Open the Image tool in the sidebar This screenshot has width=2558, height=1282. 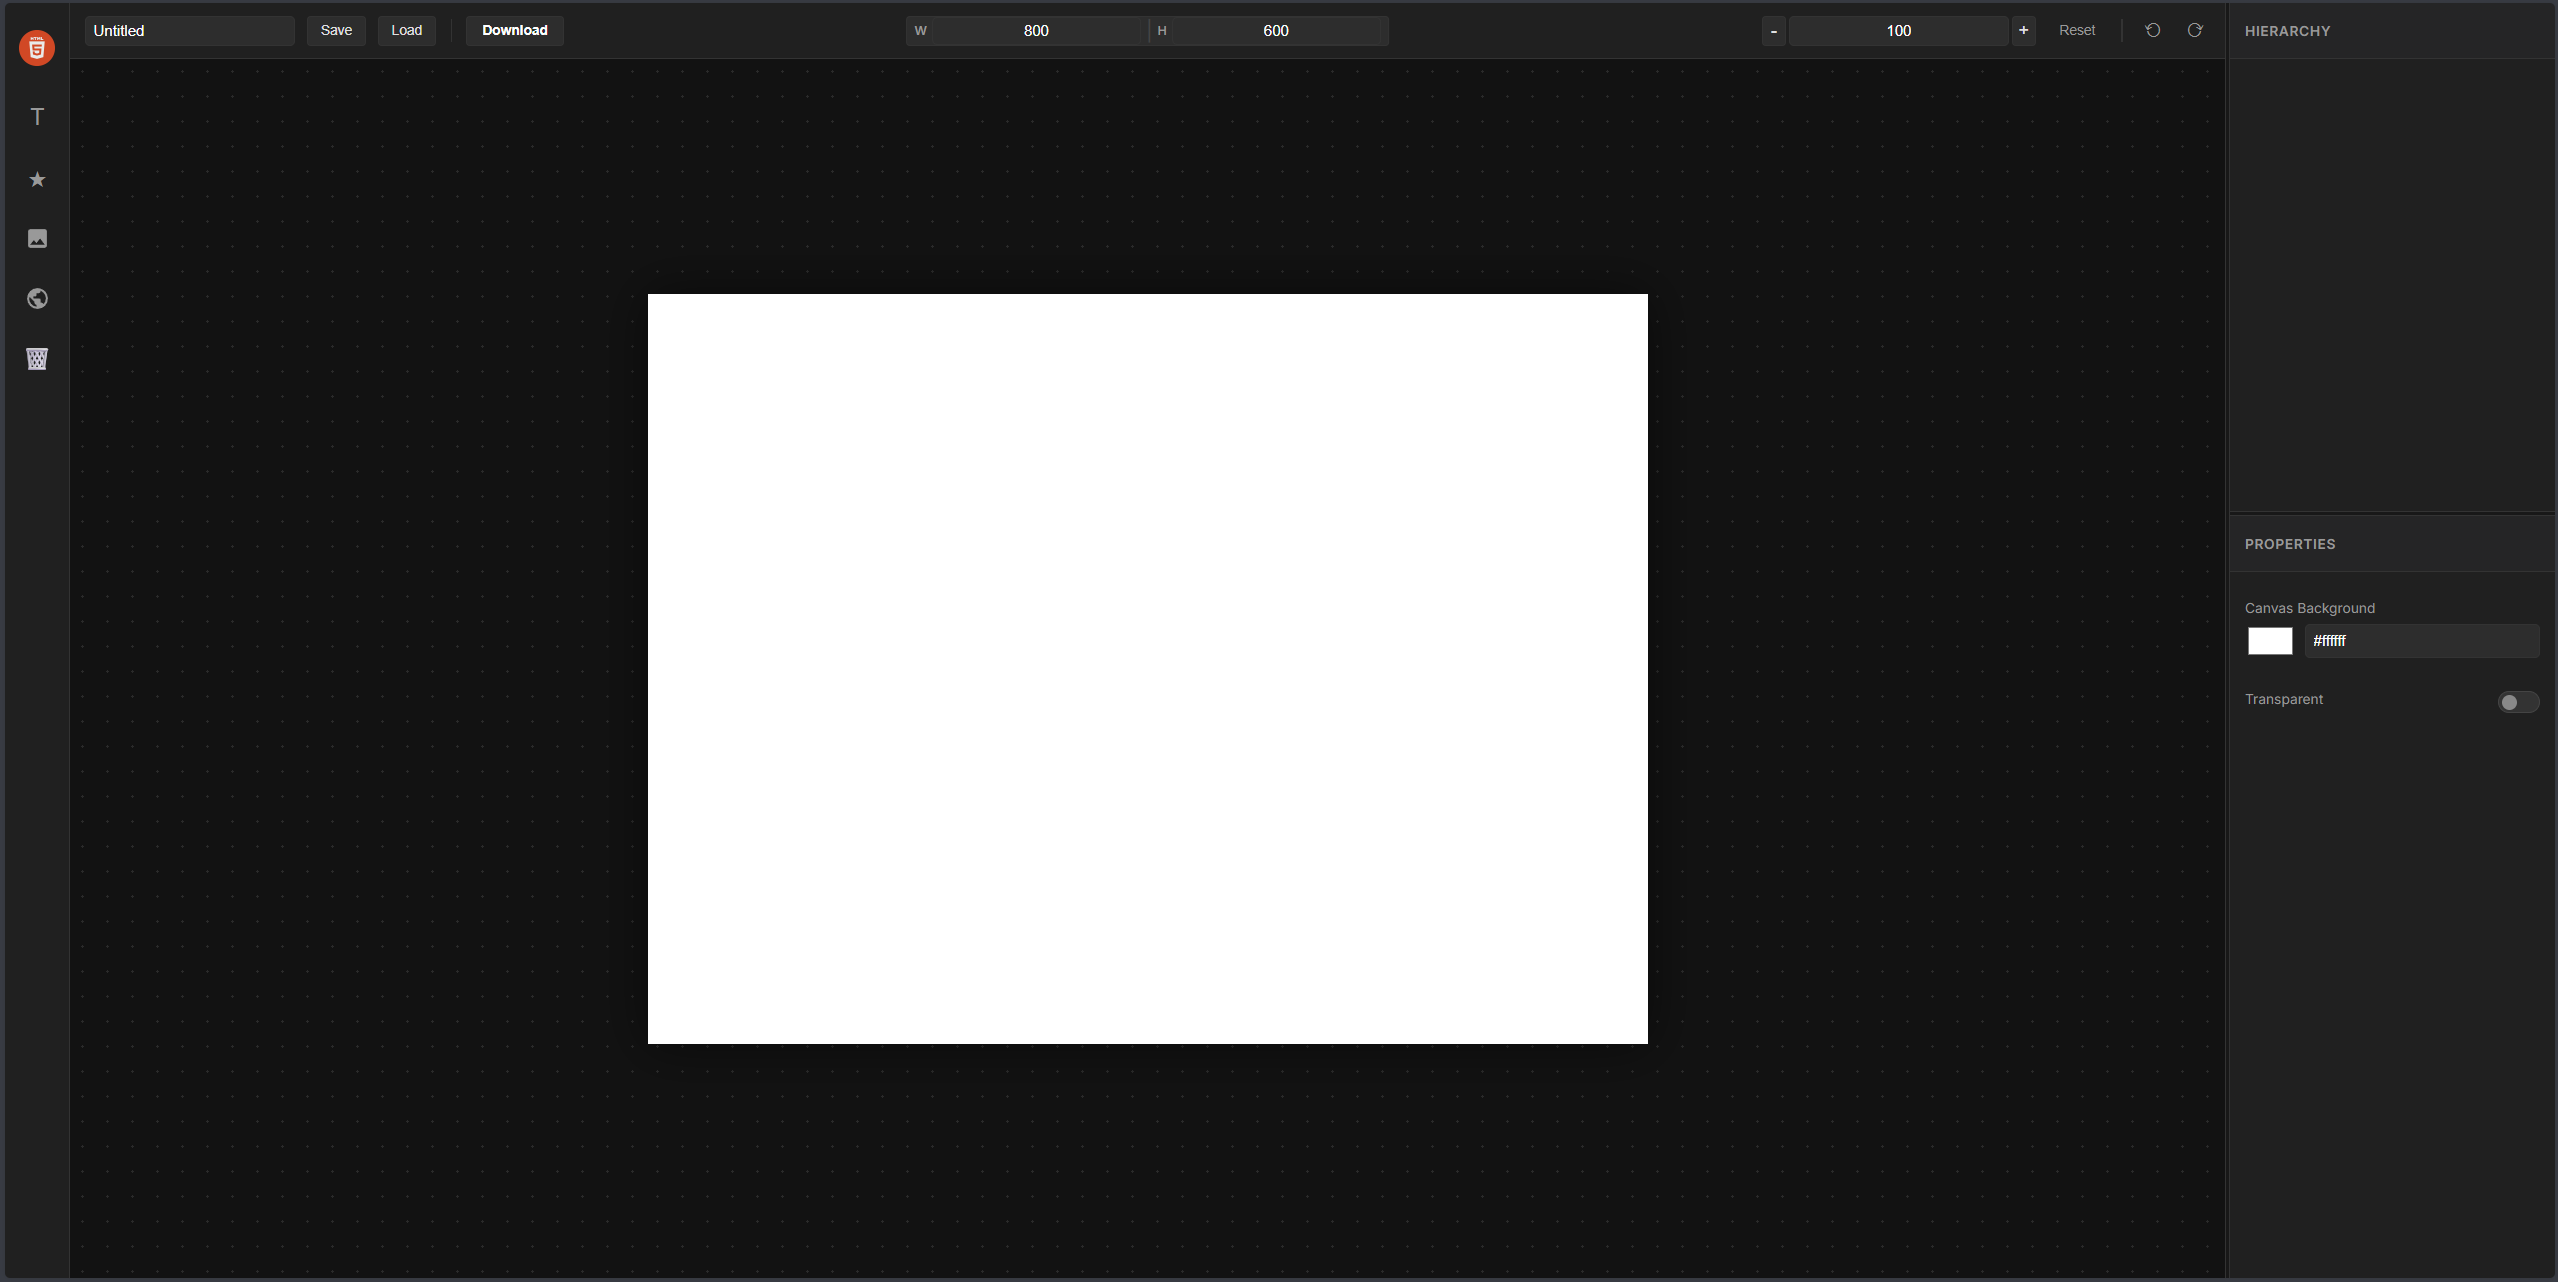point(37,238)
